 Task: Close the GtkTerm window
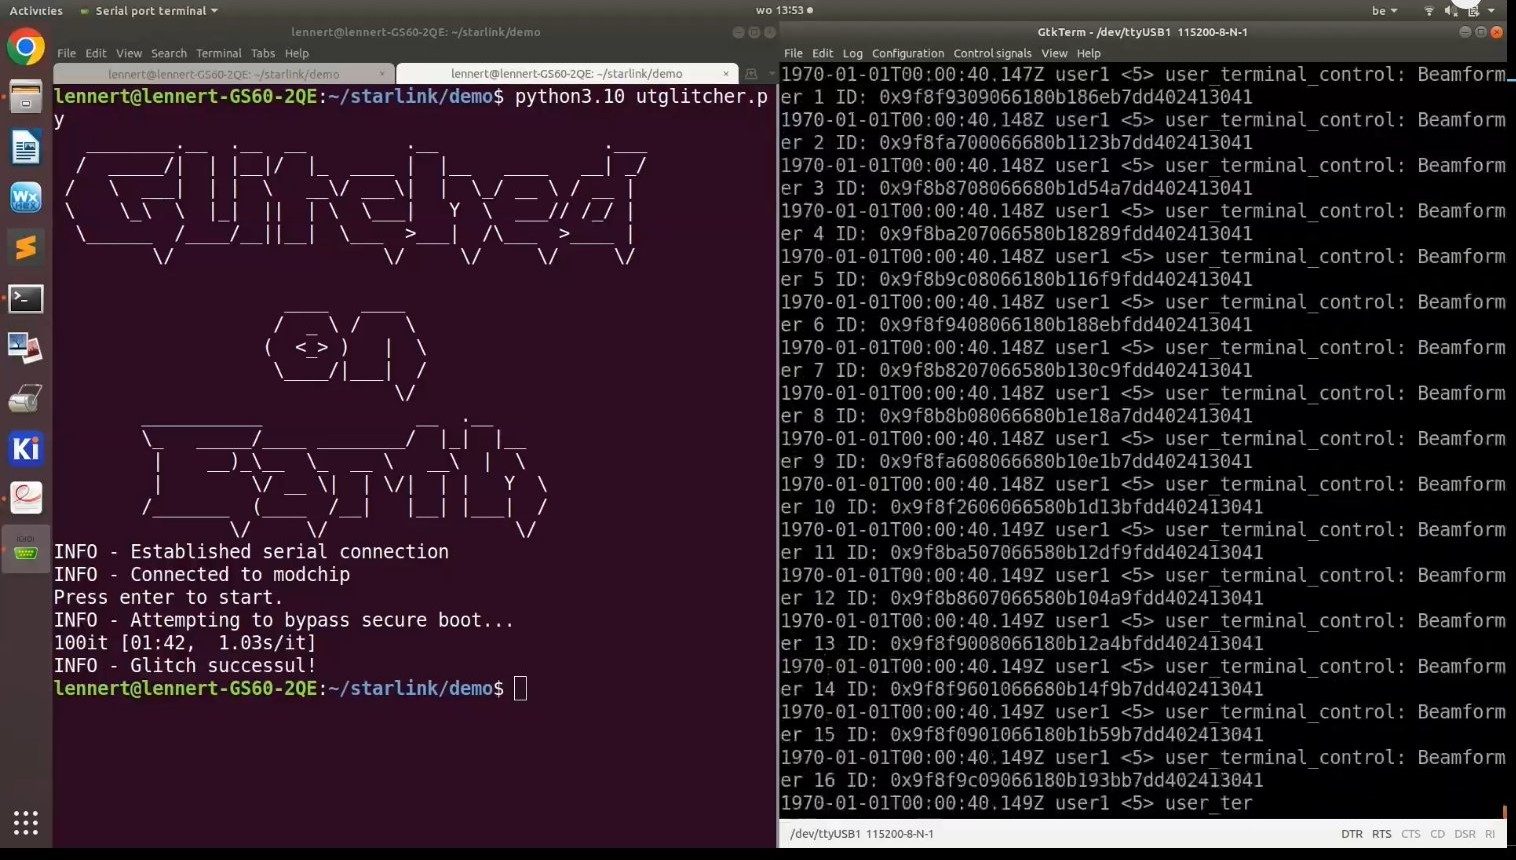point(1497,32)
